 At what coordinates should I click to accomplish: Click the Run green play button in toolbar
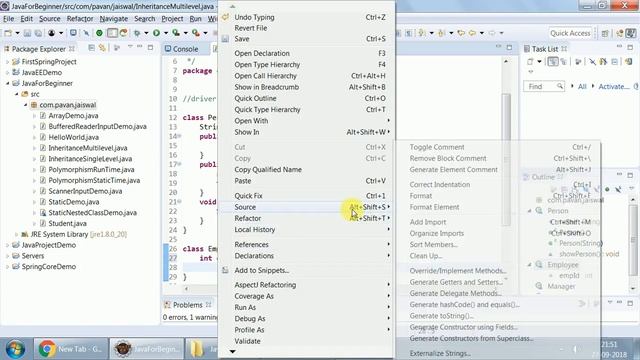pyautogui.click(x=156, y=33)
